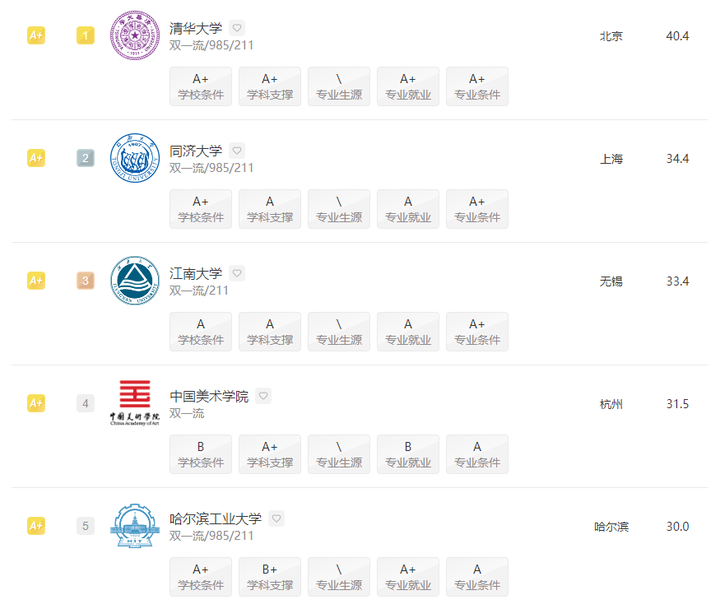Click the Harbin Institute of Technology logo
720x609 pixels.
[x=134, y=526]
